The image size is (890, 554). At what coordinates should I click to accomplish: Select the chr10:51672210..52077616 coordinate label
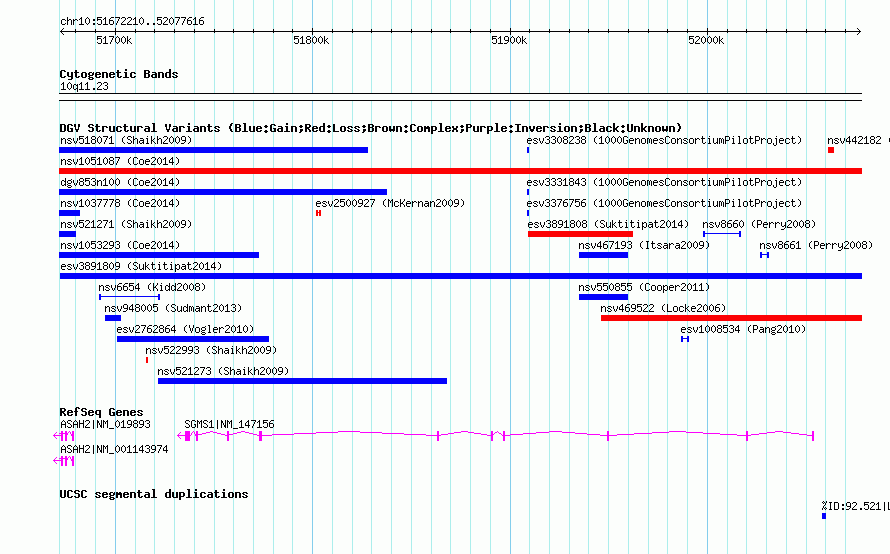pos(132,22)
